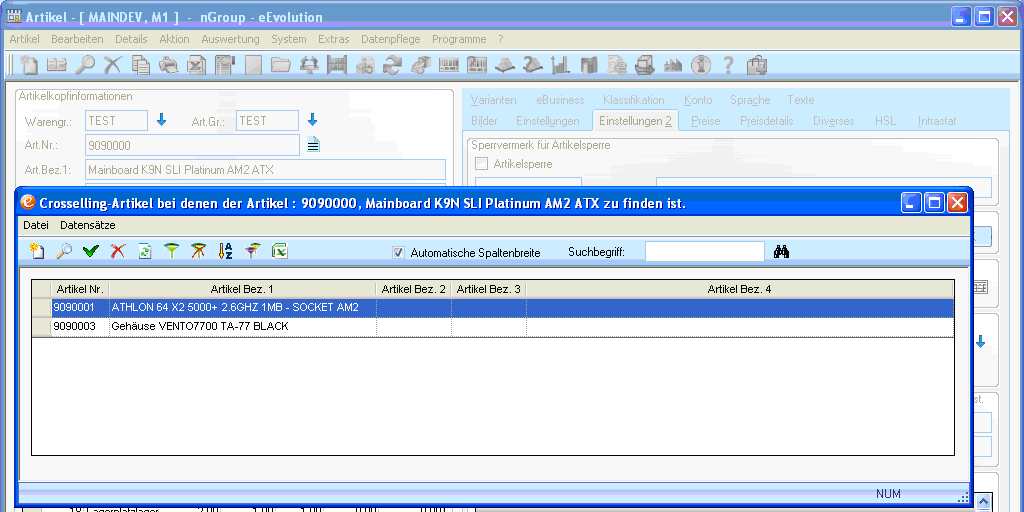Open the Datei menu in dialog
The image size is (1024, 512).
click(36, 226)
